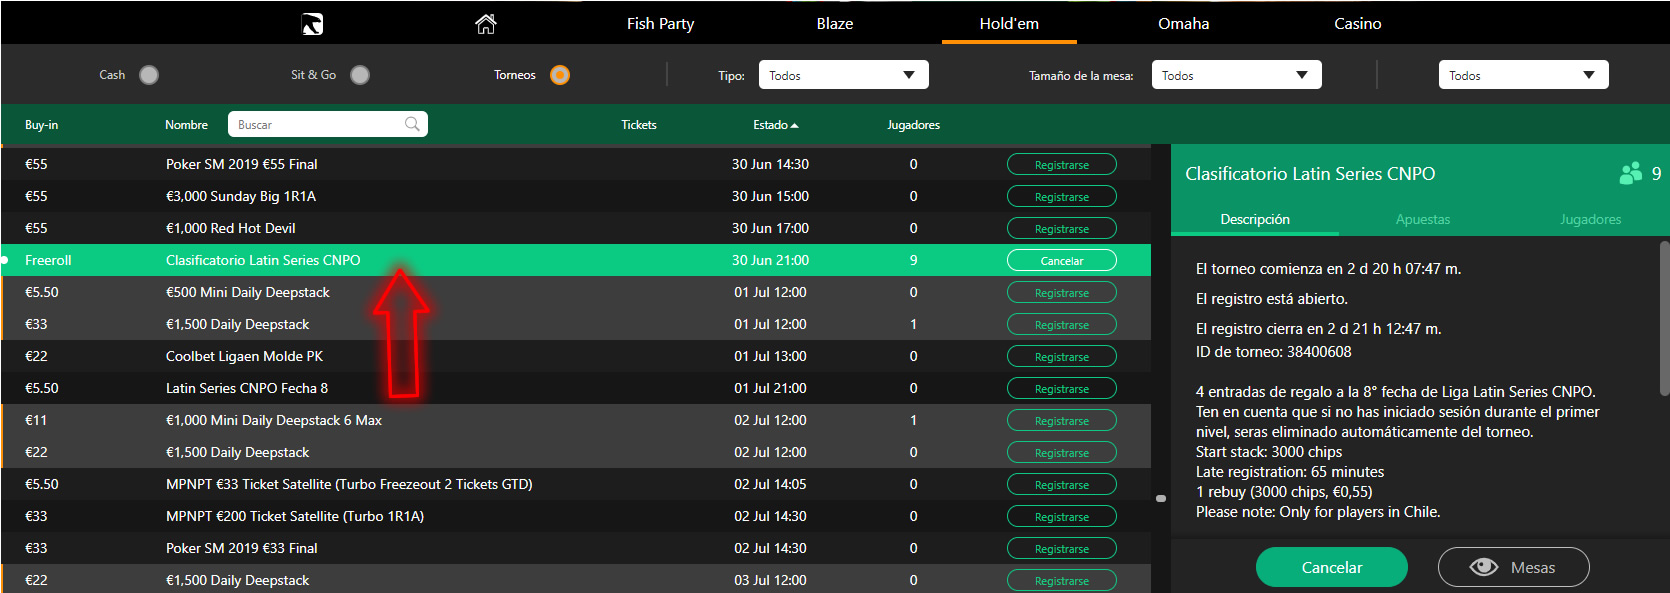This screenshot has height=593, width=1670.
Task: Switch to the Omaha tab
Action: [1183, 24]
